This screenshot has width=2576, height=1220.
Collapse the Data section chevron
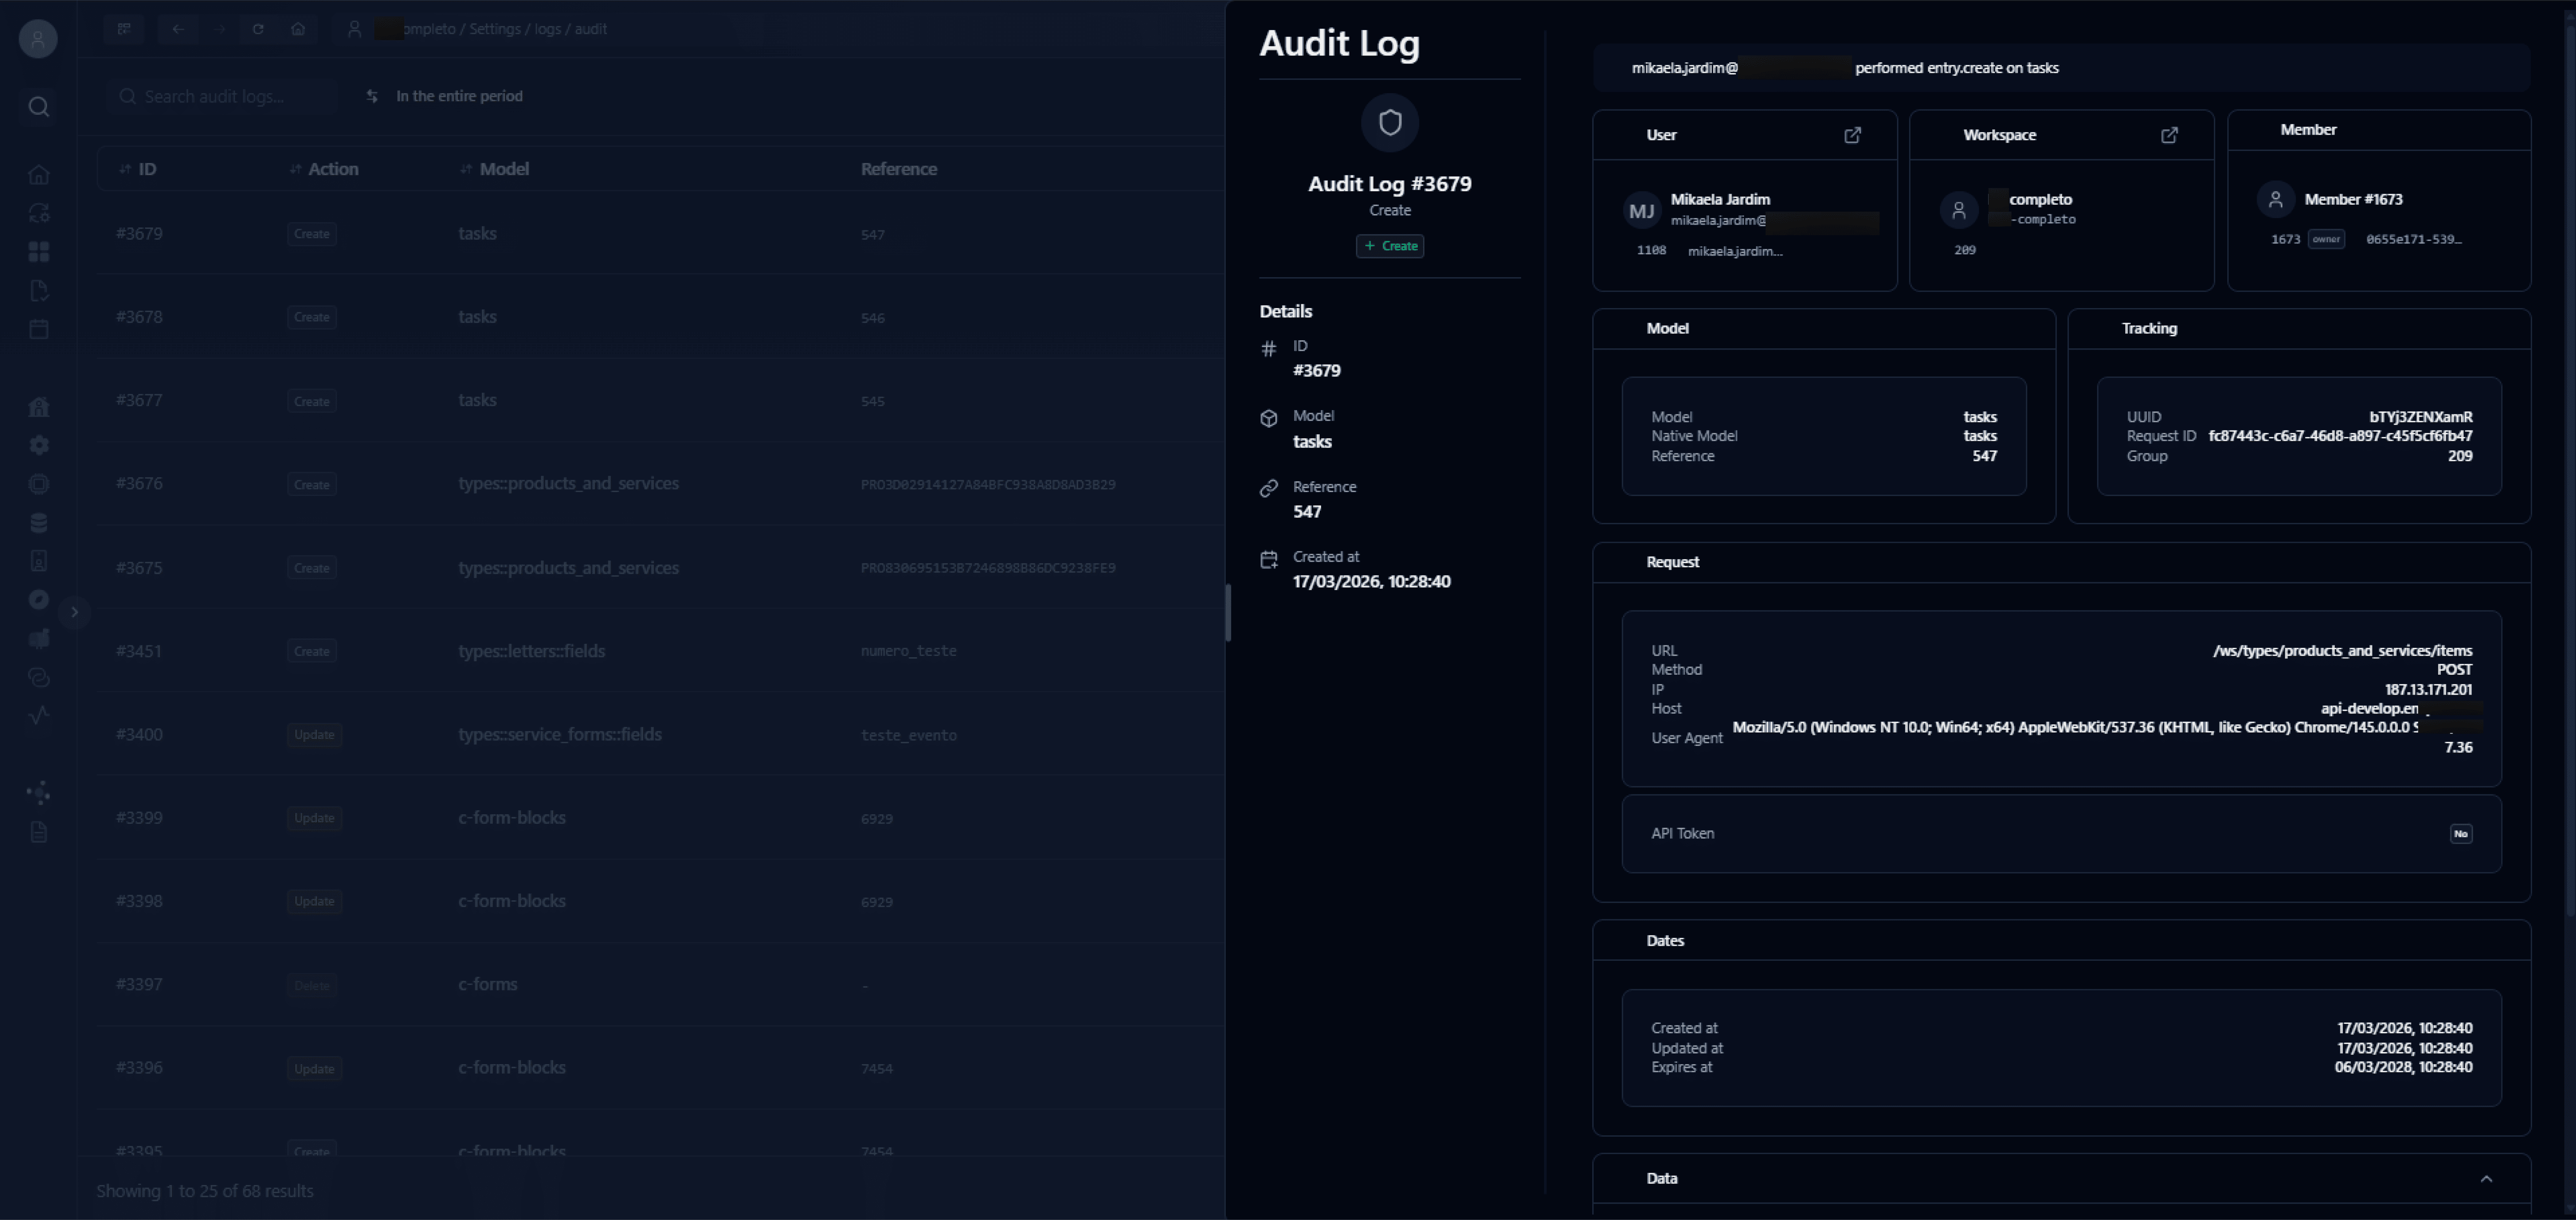(x=2486, y=1179)
